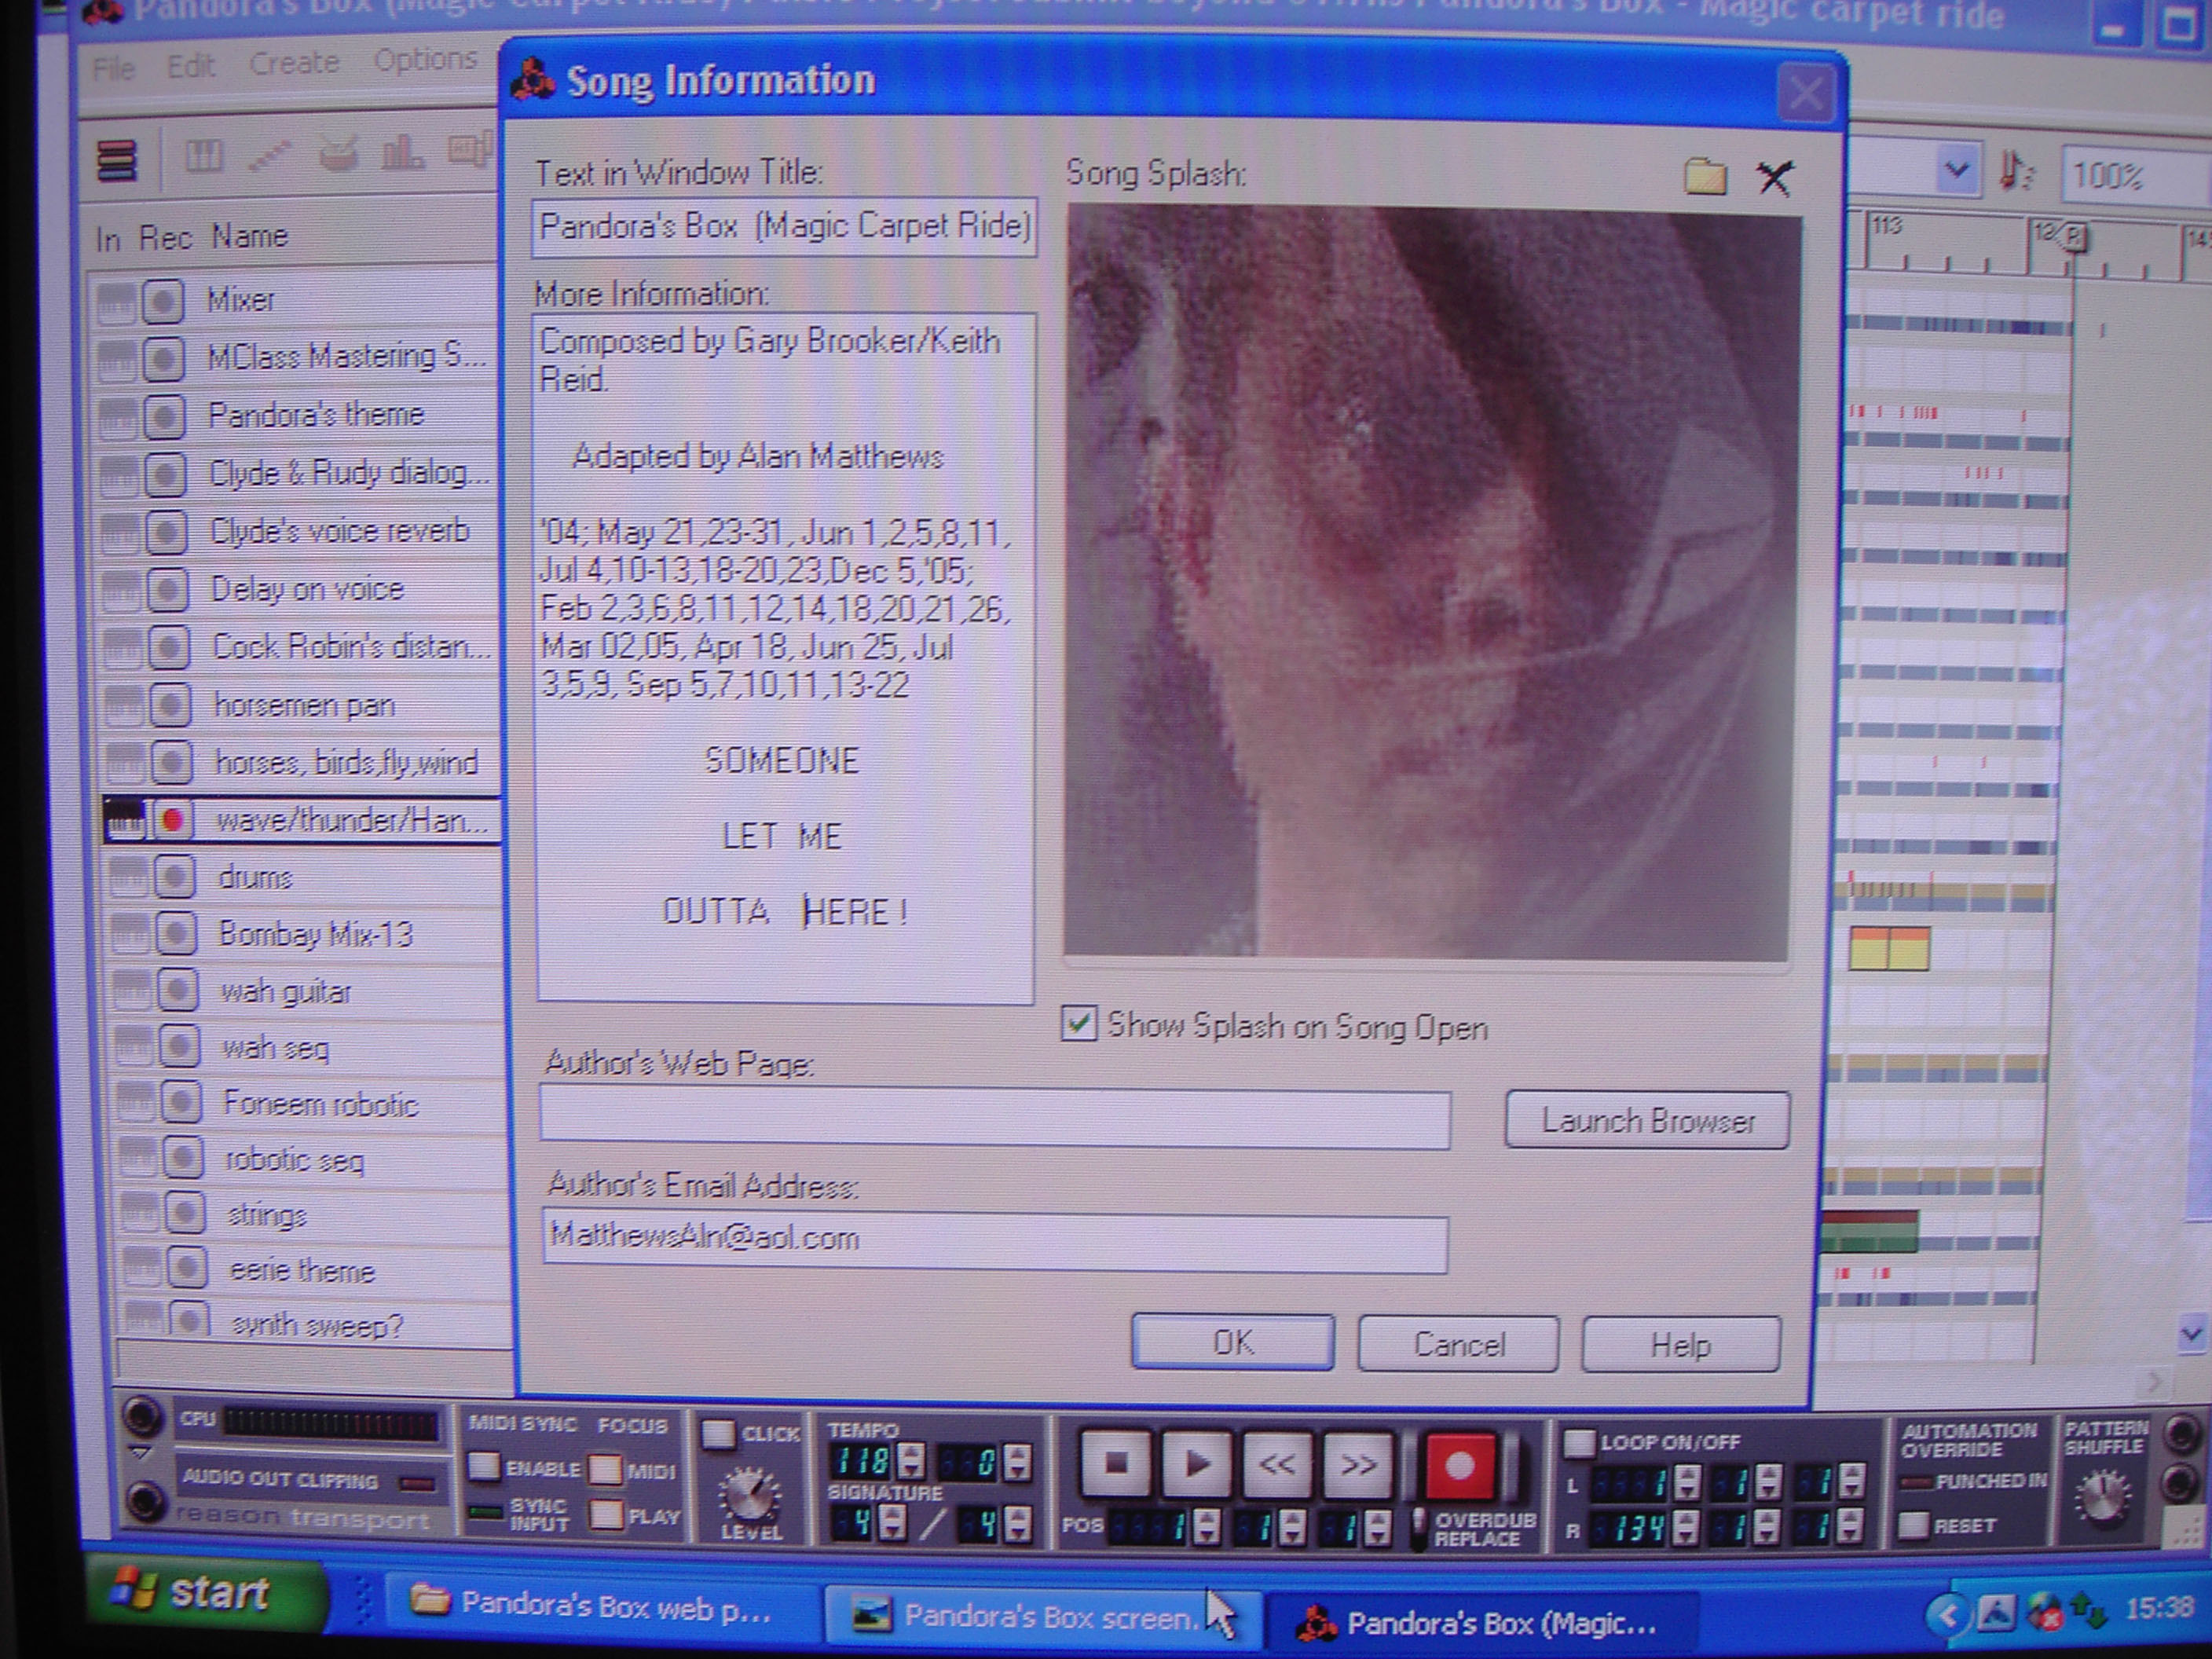Click the drum lane toolbar icon
Image resolution: width=2212 pixels, height=1659 pixels.
pos(338,155)
